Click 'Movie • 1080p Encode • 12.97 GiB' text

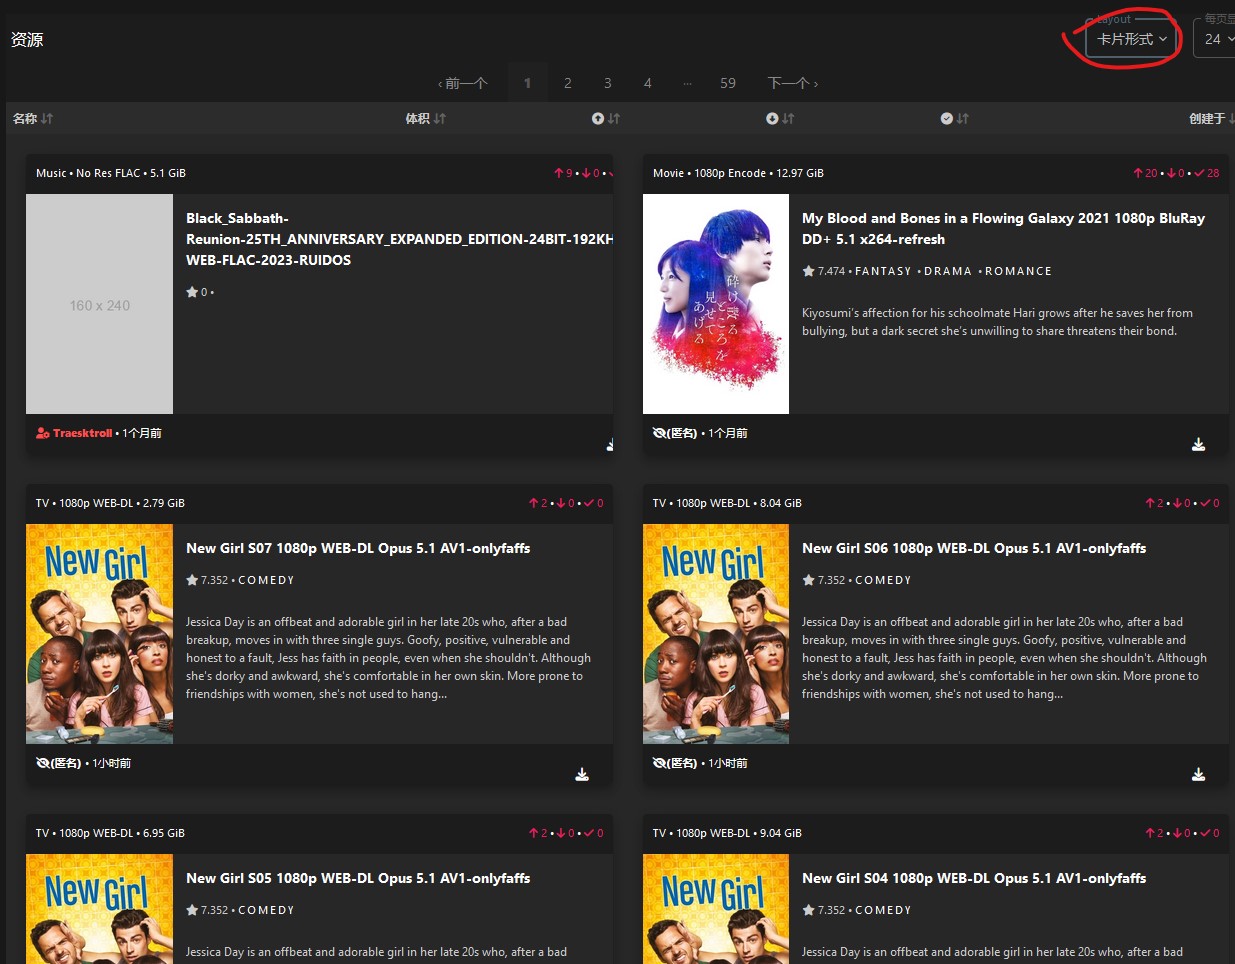point(738,173)
